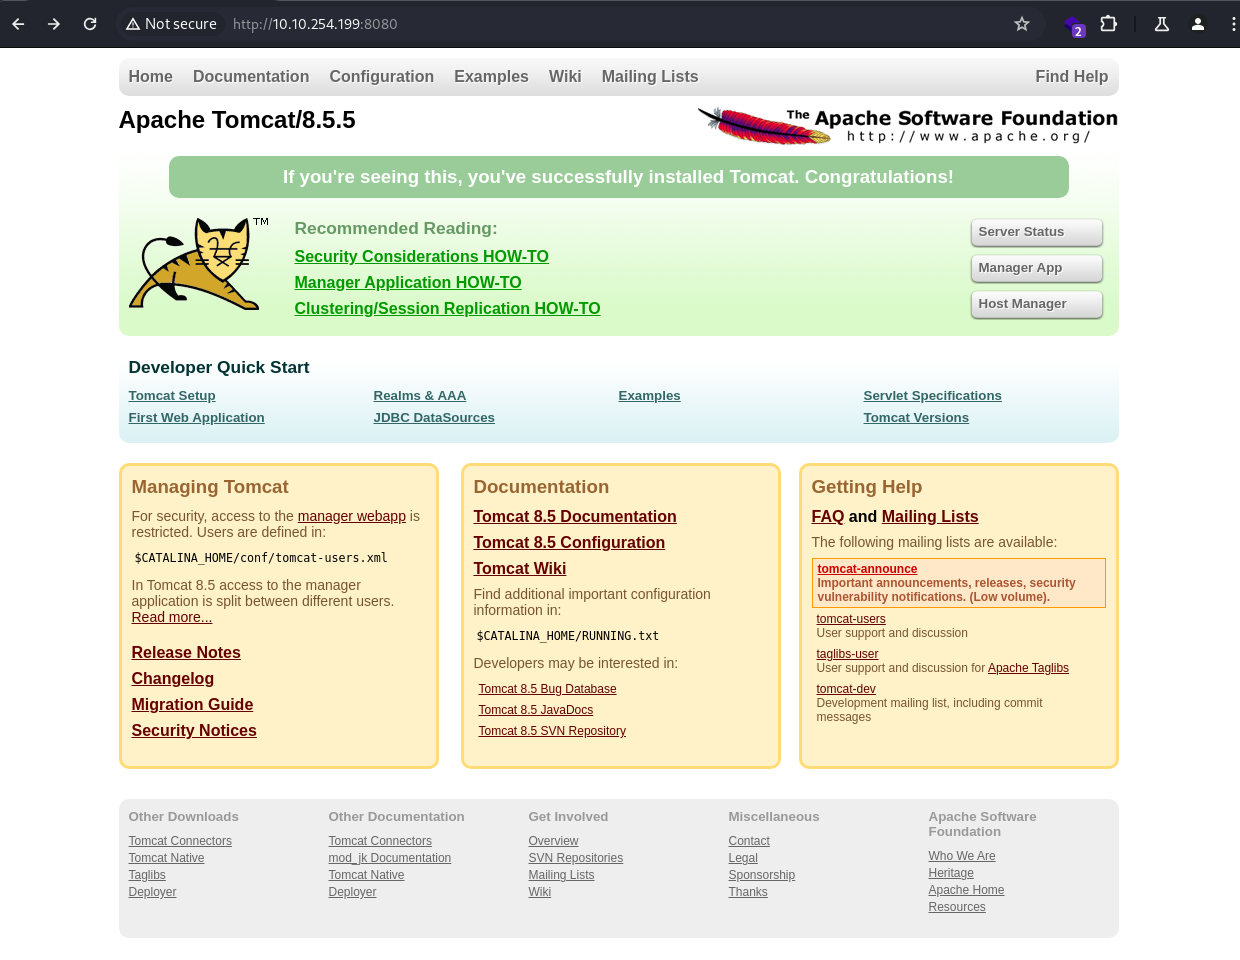The image size is (1240, 960).
Task: Open mod_jk Documentation footer link
Action: click(390, 858)
